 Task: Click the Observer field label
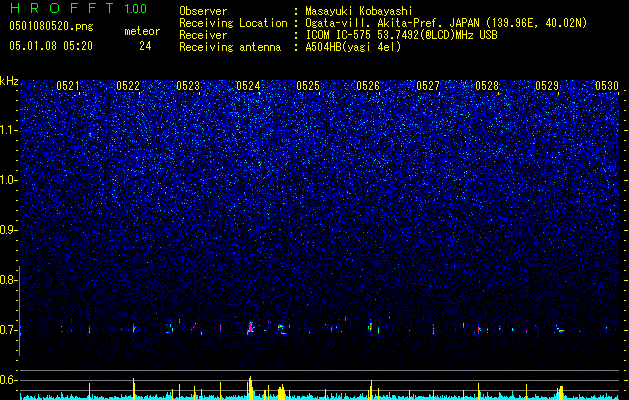(x=203, y=11)
